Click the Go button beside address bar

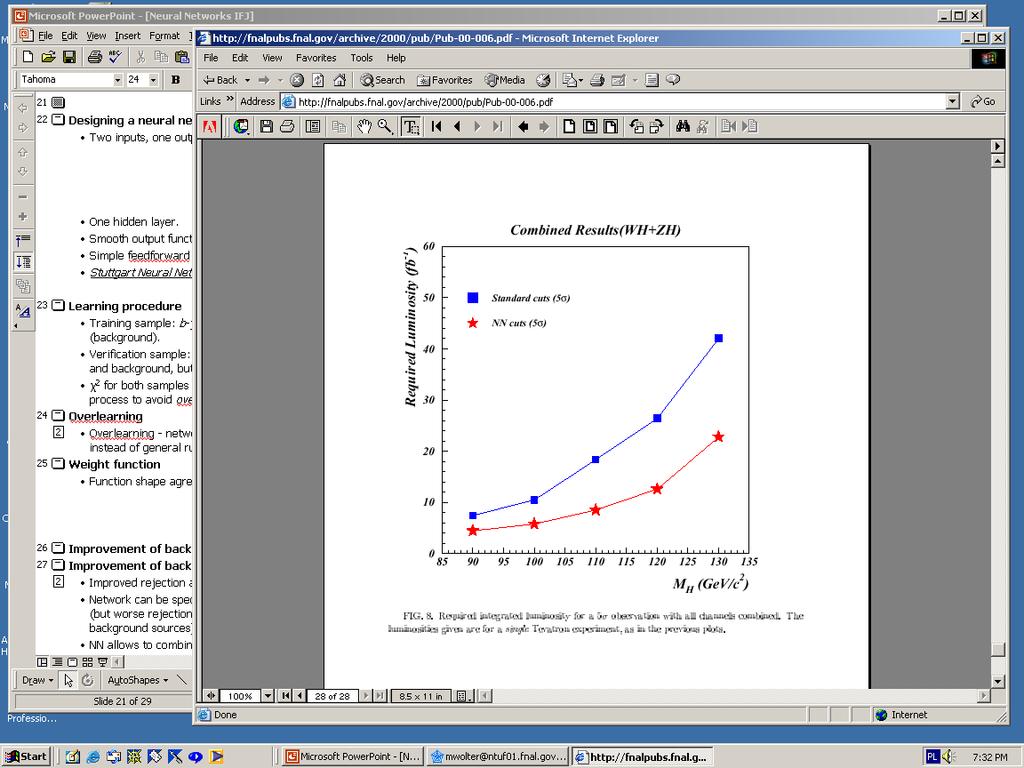tap(983, 102)
